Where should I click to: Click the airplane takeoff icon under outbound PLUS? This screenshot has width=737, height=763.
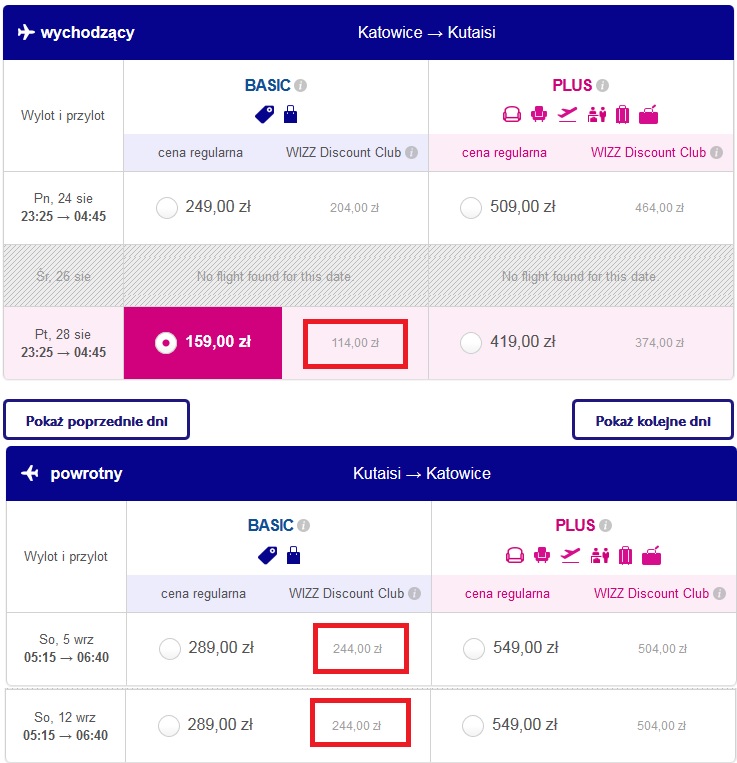[x=567, y=114]
